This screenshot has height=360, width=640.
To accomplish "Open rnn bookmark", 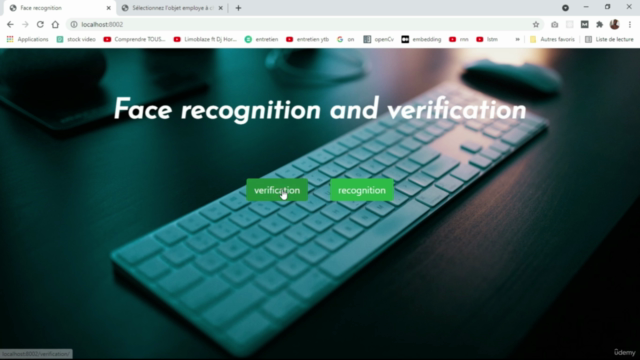I will click(x=459, y=39).
